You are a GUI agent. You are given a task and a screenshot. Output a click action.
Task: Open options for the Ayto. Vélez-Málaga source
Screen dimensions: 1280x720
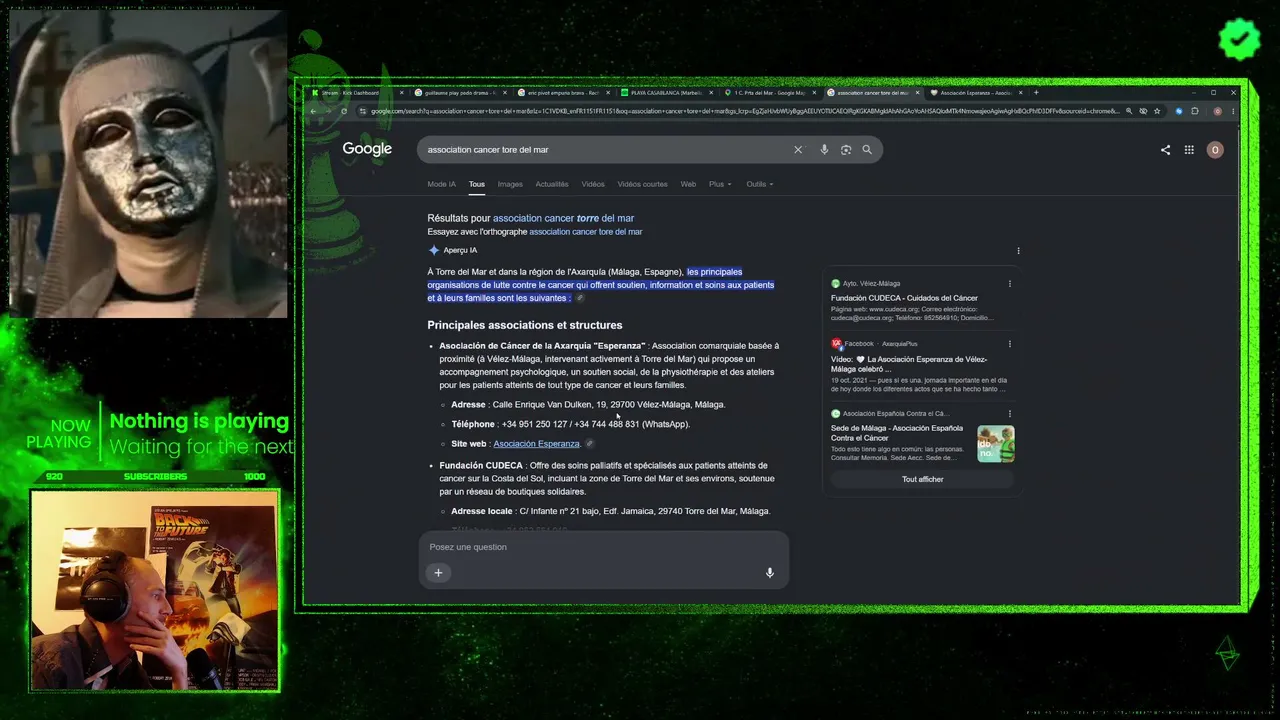tap(1010, 283)
